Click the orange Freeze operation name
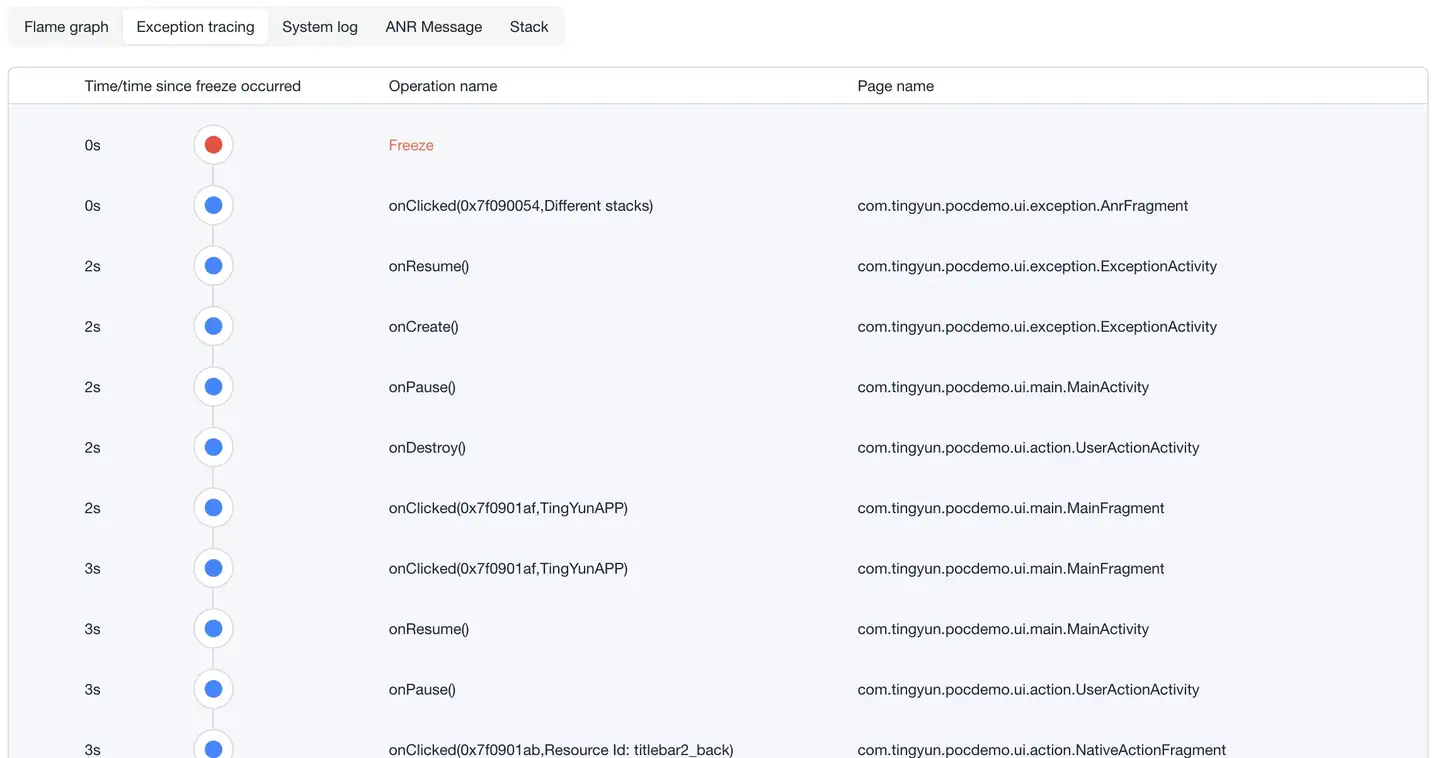1440x758 pixels. click(411, 145)
